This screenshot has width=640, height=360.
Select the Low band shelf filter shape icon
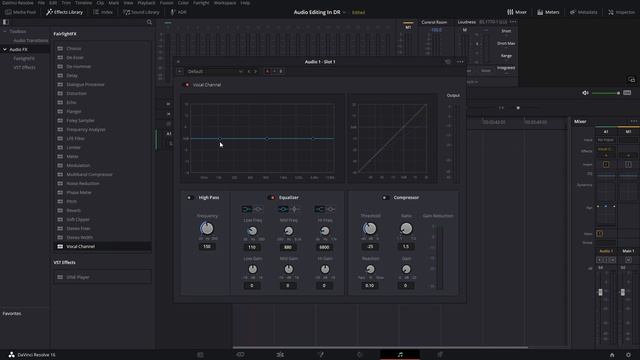click(247, 209)
